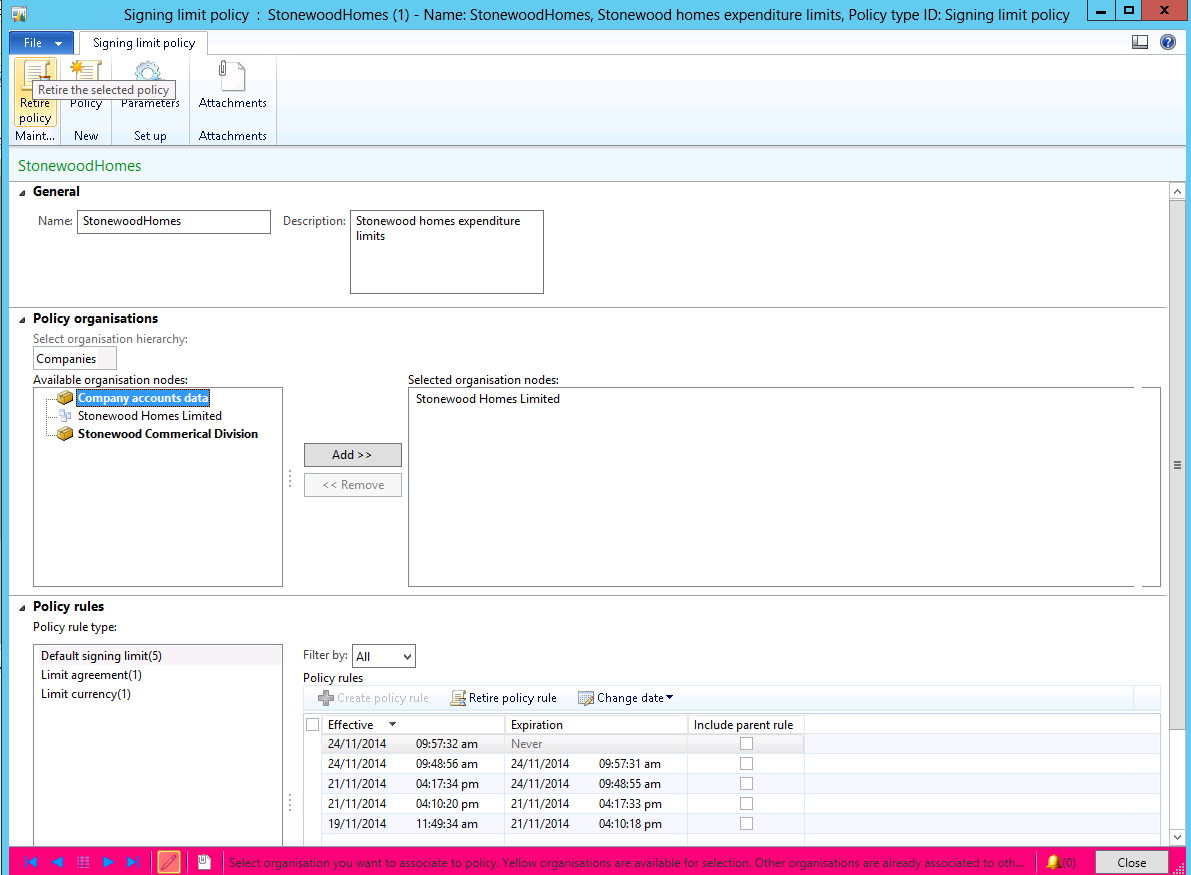Select Limit agreement(1) rule type
Screen dimensions: 1191x875
click(158, 674)
